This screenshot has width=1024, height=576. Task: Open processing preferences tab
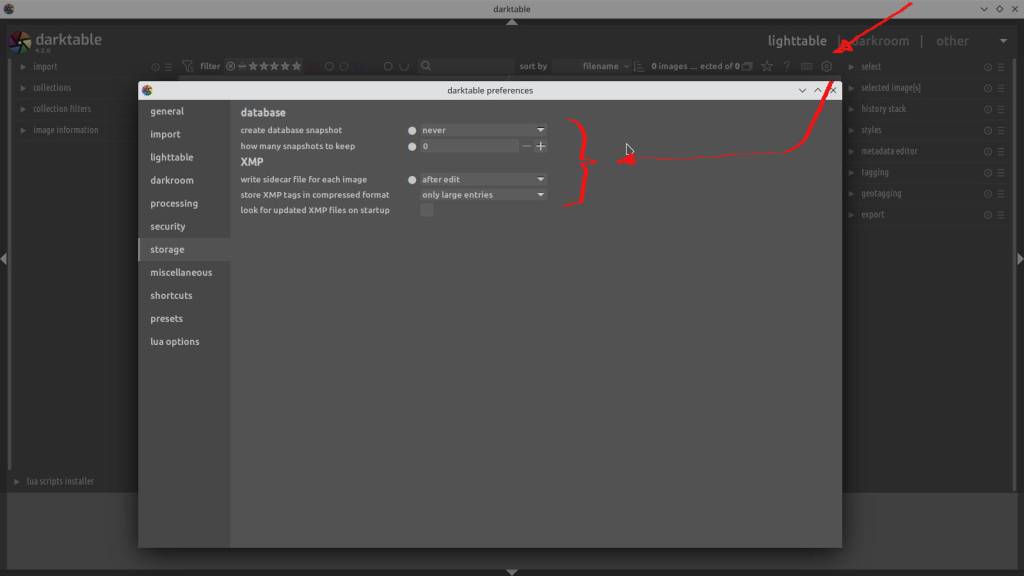click(184, 203)
